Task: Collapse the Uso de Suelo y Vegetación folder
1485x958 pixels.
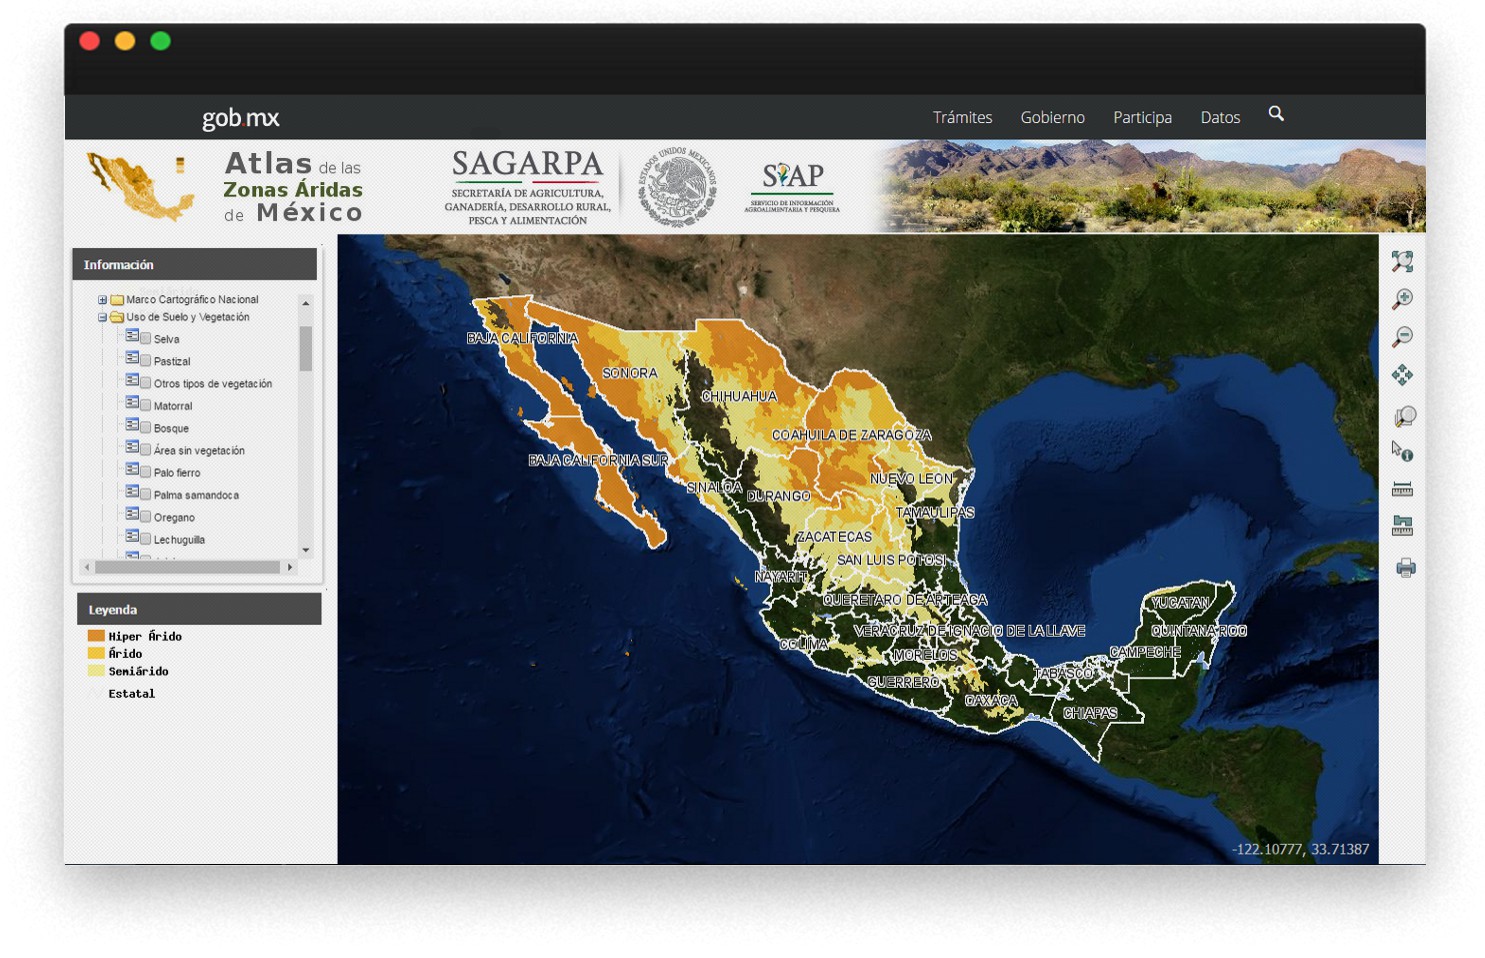Action: click(102, 317)
